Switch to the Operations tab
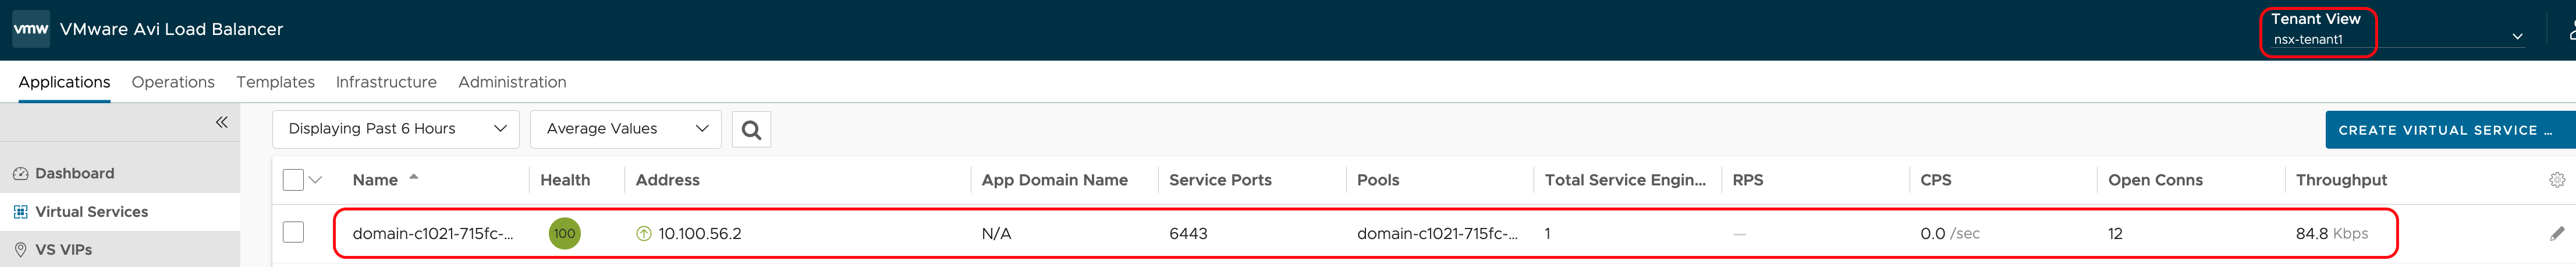 click(173, 82)
